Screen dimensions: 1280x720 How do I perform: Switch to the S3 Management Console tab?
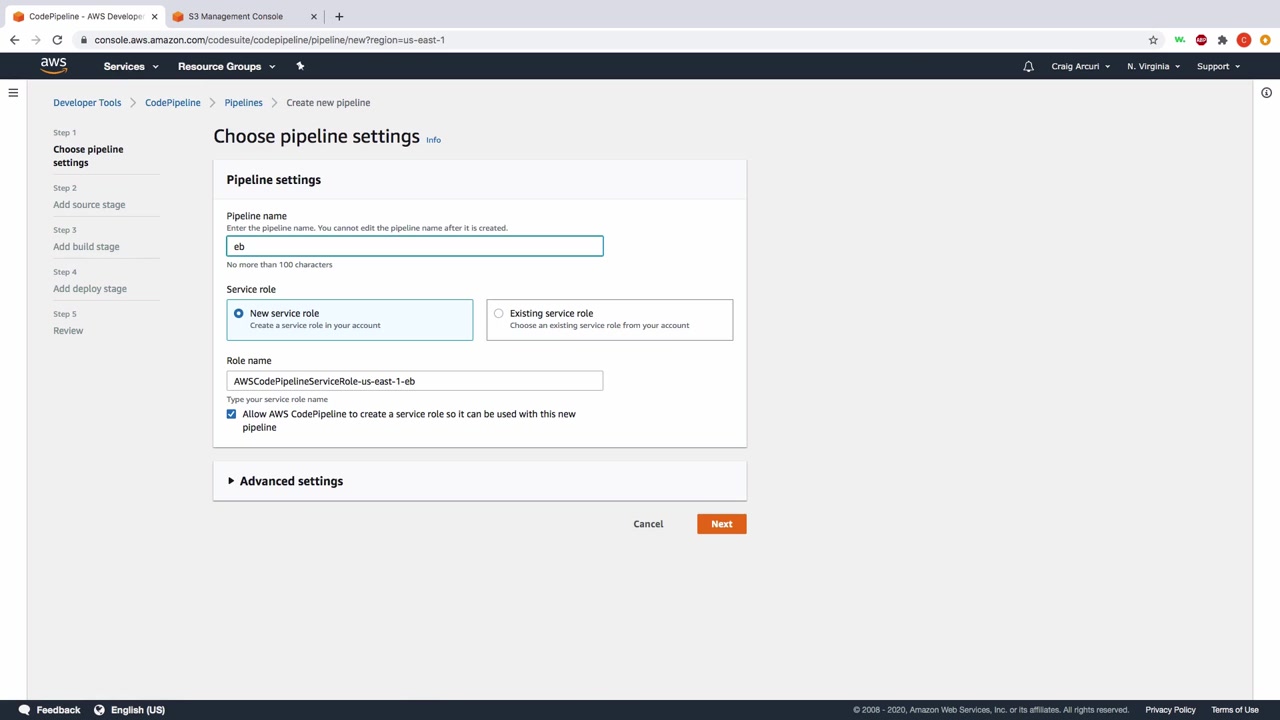(x=243, y=16)
